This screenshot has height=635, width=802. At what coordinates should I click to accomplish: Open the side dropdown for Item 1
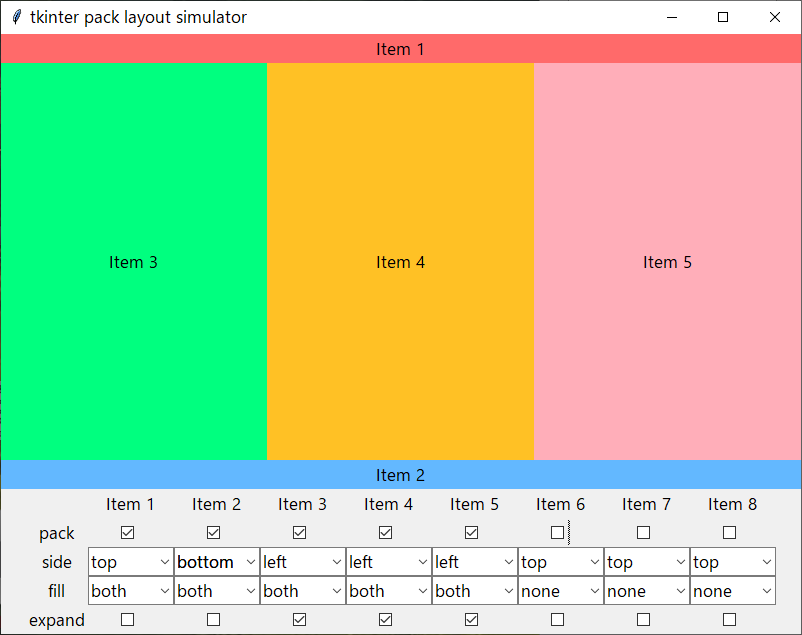pos(131,562)
